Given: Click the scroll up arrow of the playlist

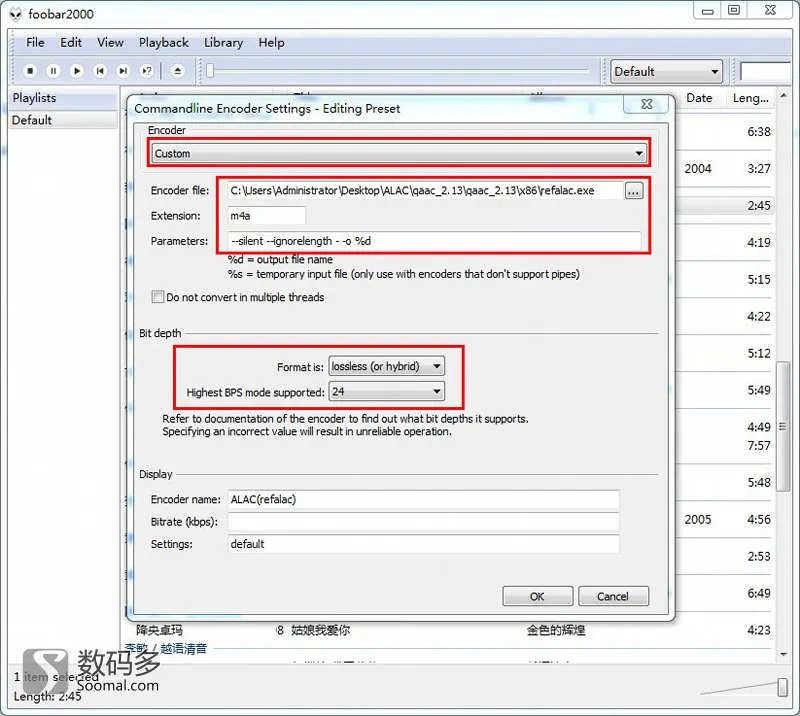Looking at the screenshot, I should click(783, 95).
